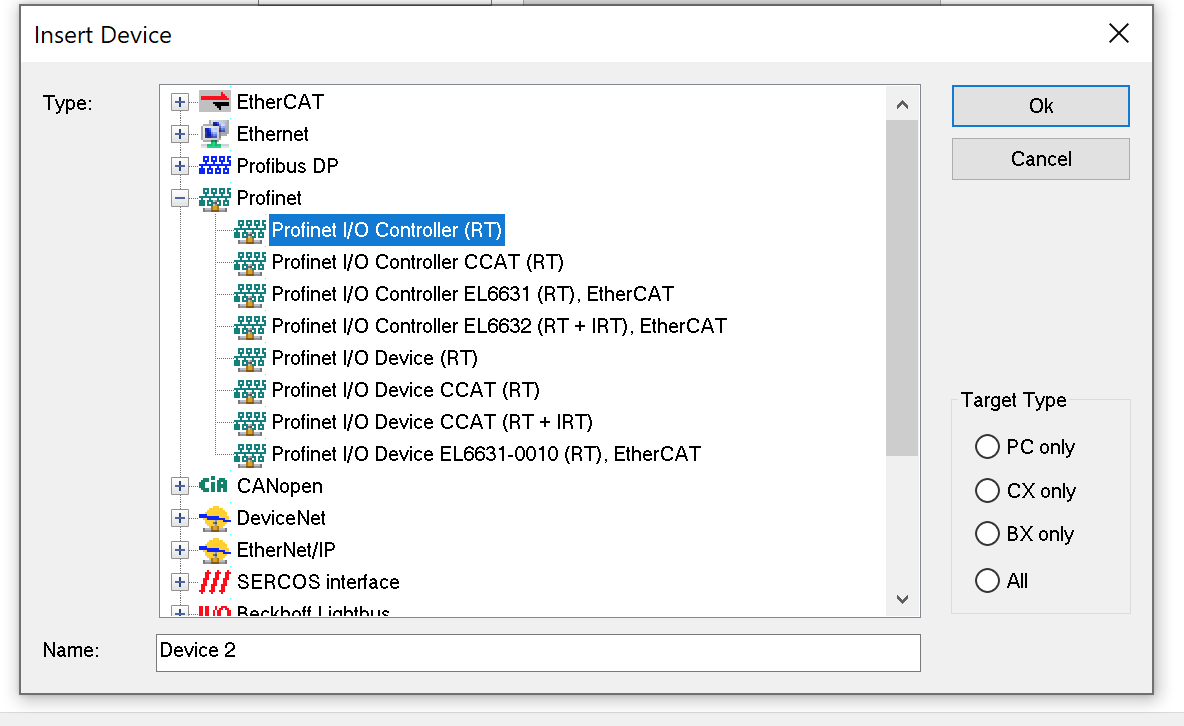Close the Insert Device dialog
This screenshot has width=1184, height=726.
(x=1119, y=33)
